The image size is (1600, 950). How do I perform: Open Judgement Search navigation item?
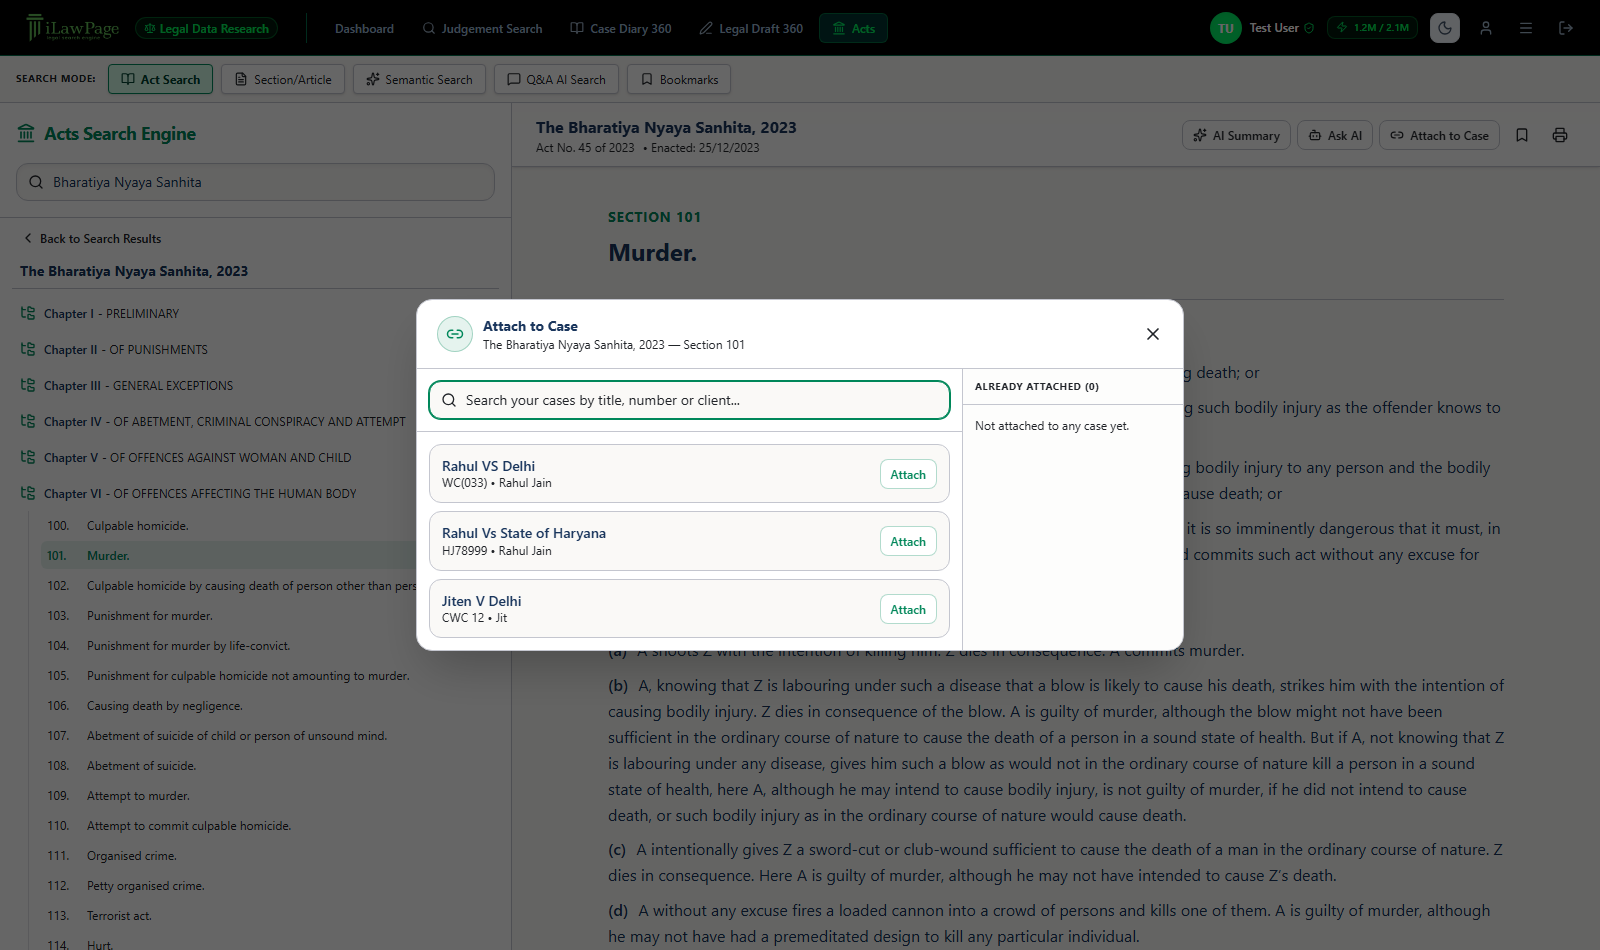point(482,28)
